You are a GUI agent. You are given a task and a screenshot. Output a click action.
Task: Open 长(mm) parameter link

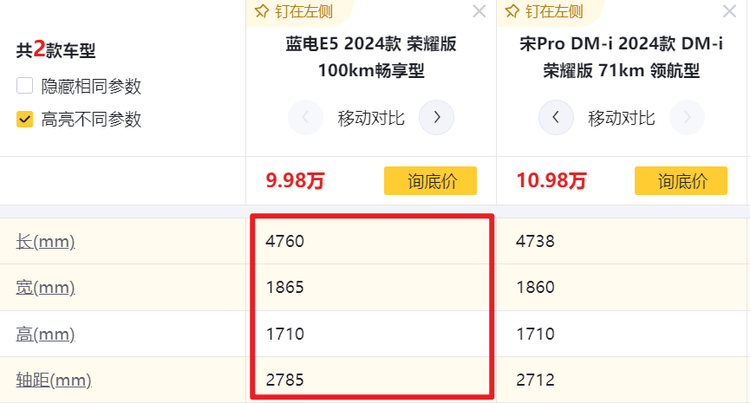(x=46, y=241)
